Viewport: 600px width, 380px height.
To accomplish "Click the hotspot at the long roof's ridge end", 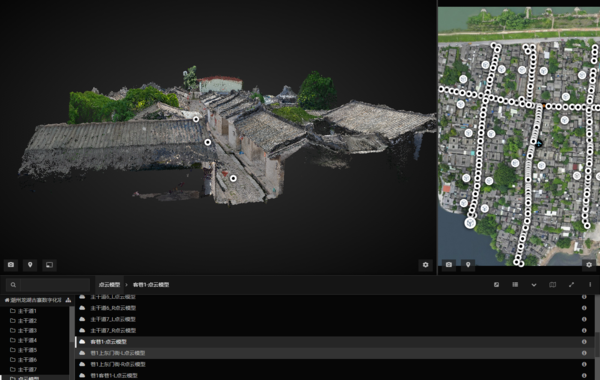I will (x=196, y=119).
